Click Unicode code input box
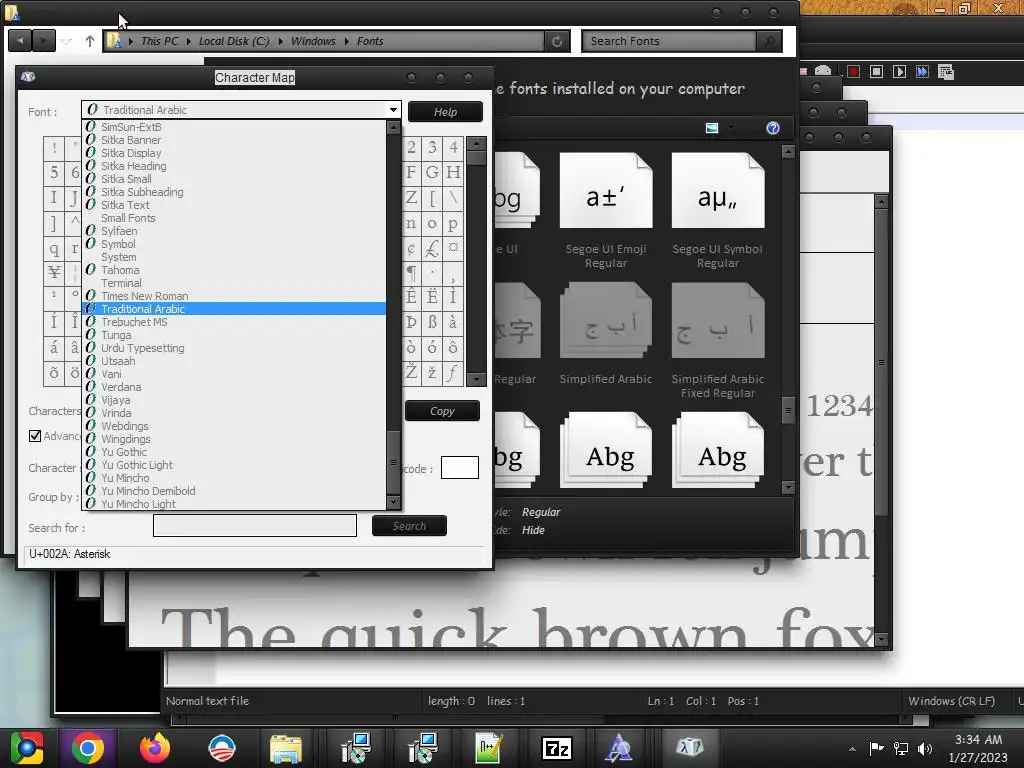 point(460,468)
